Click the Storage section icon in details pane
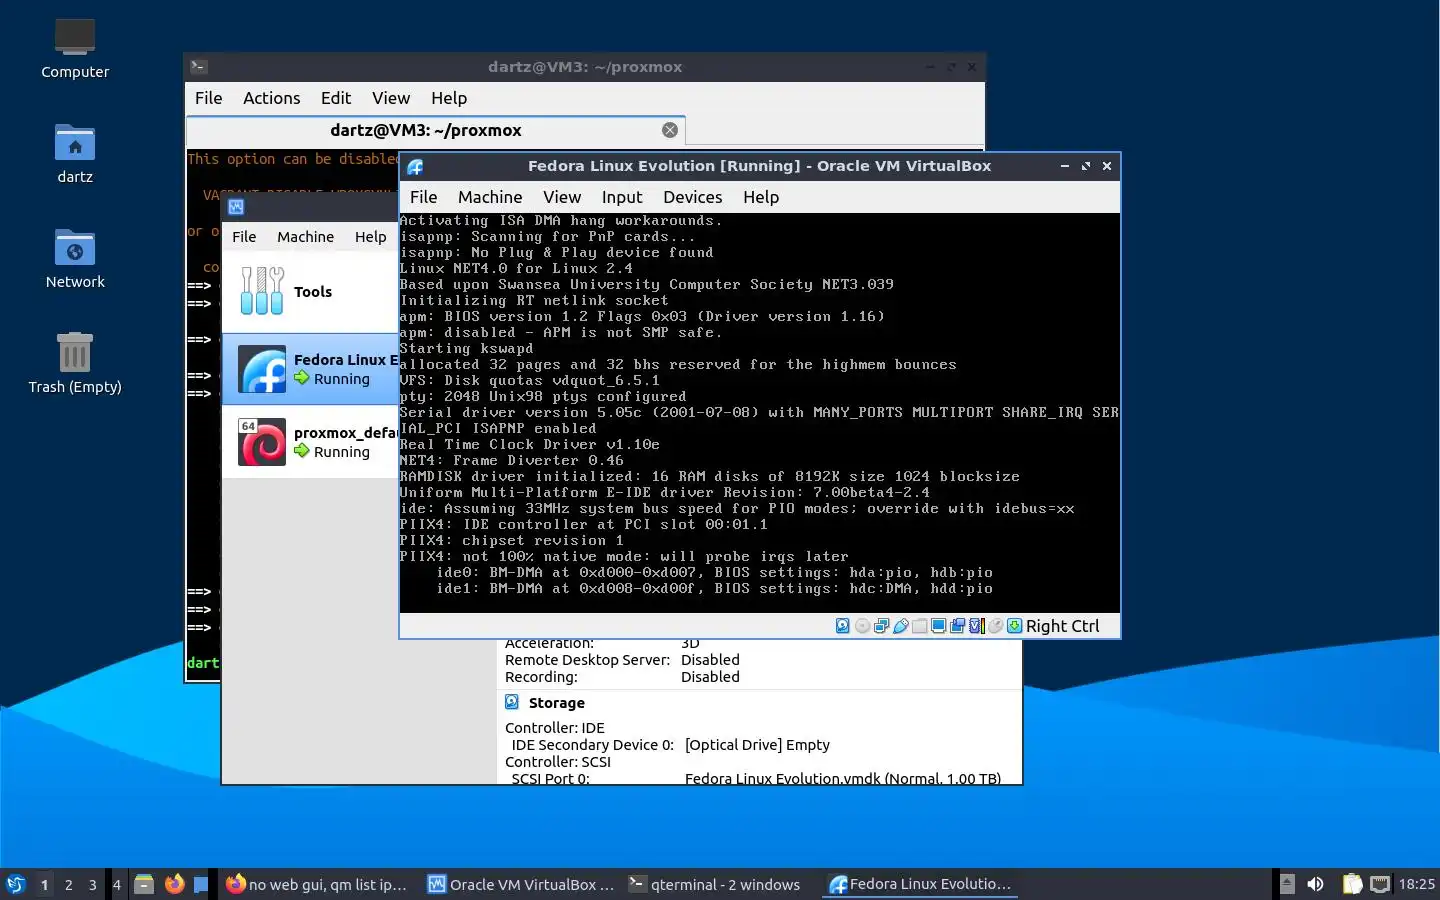1440x900 pixels. [512, 702]
